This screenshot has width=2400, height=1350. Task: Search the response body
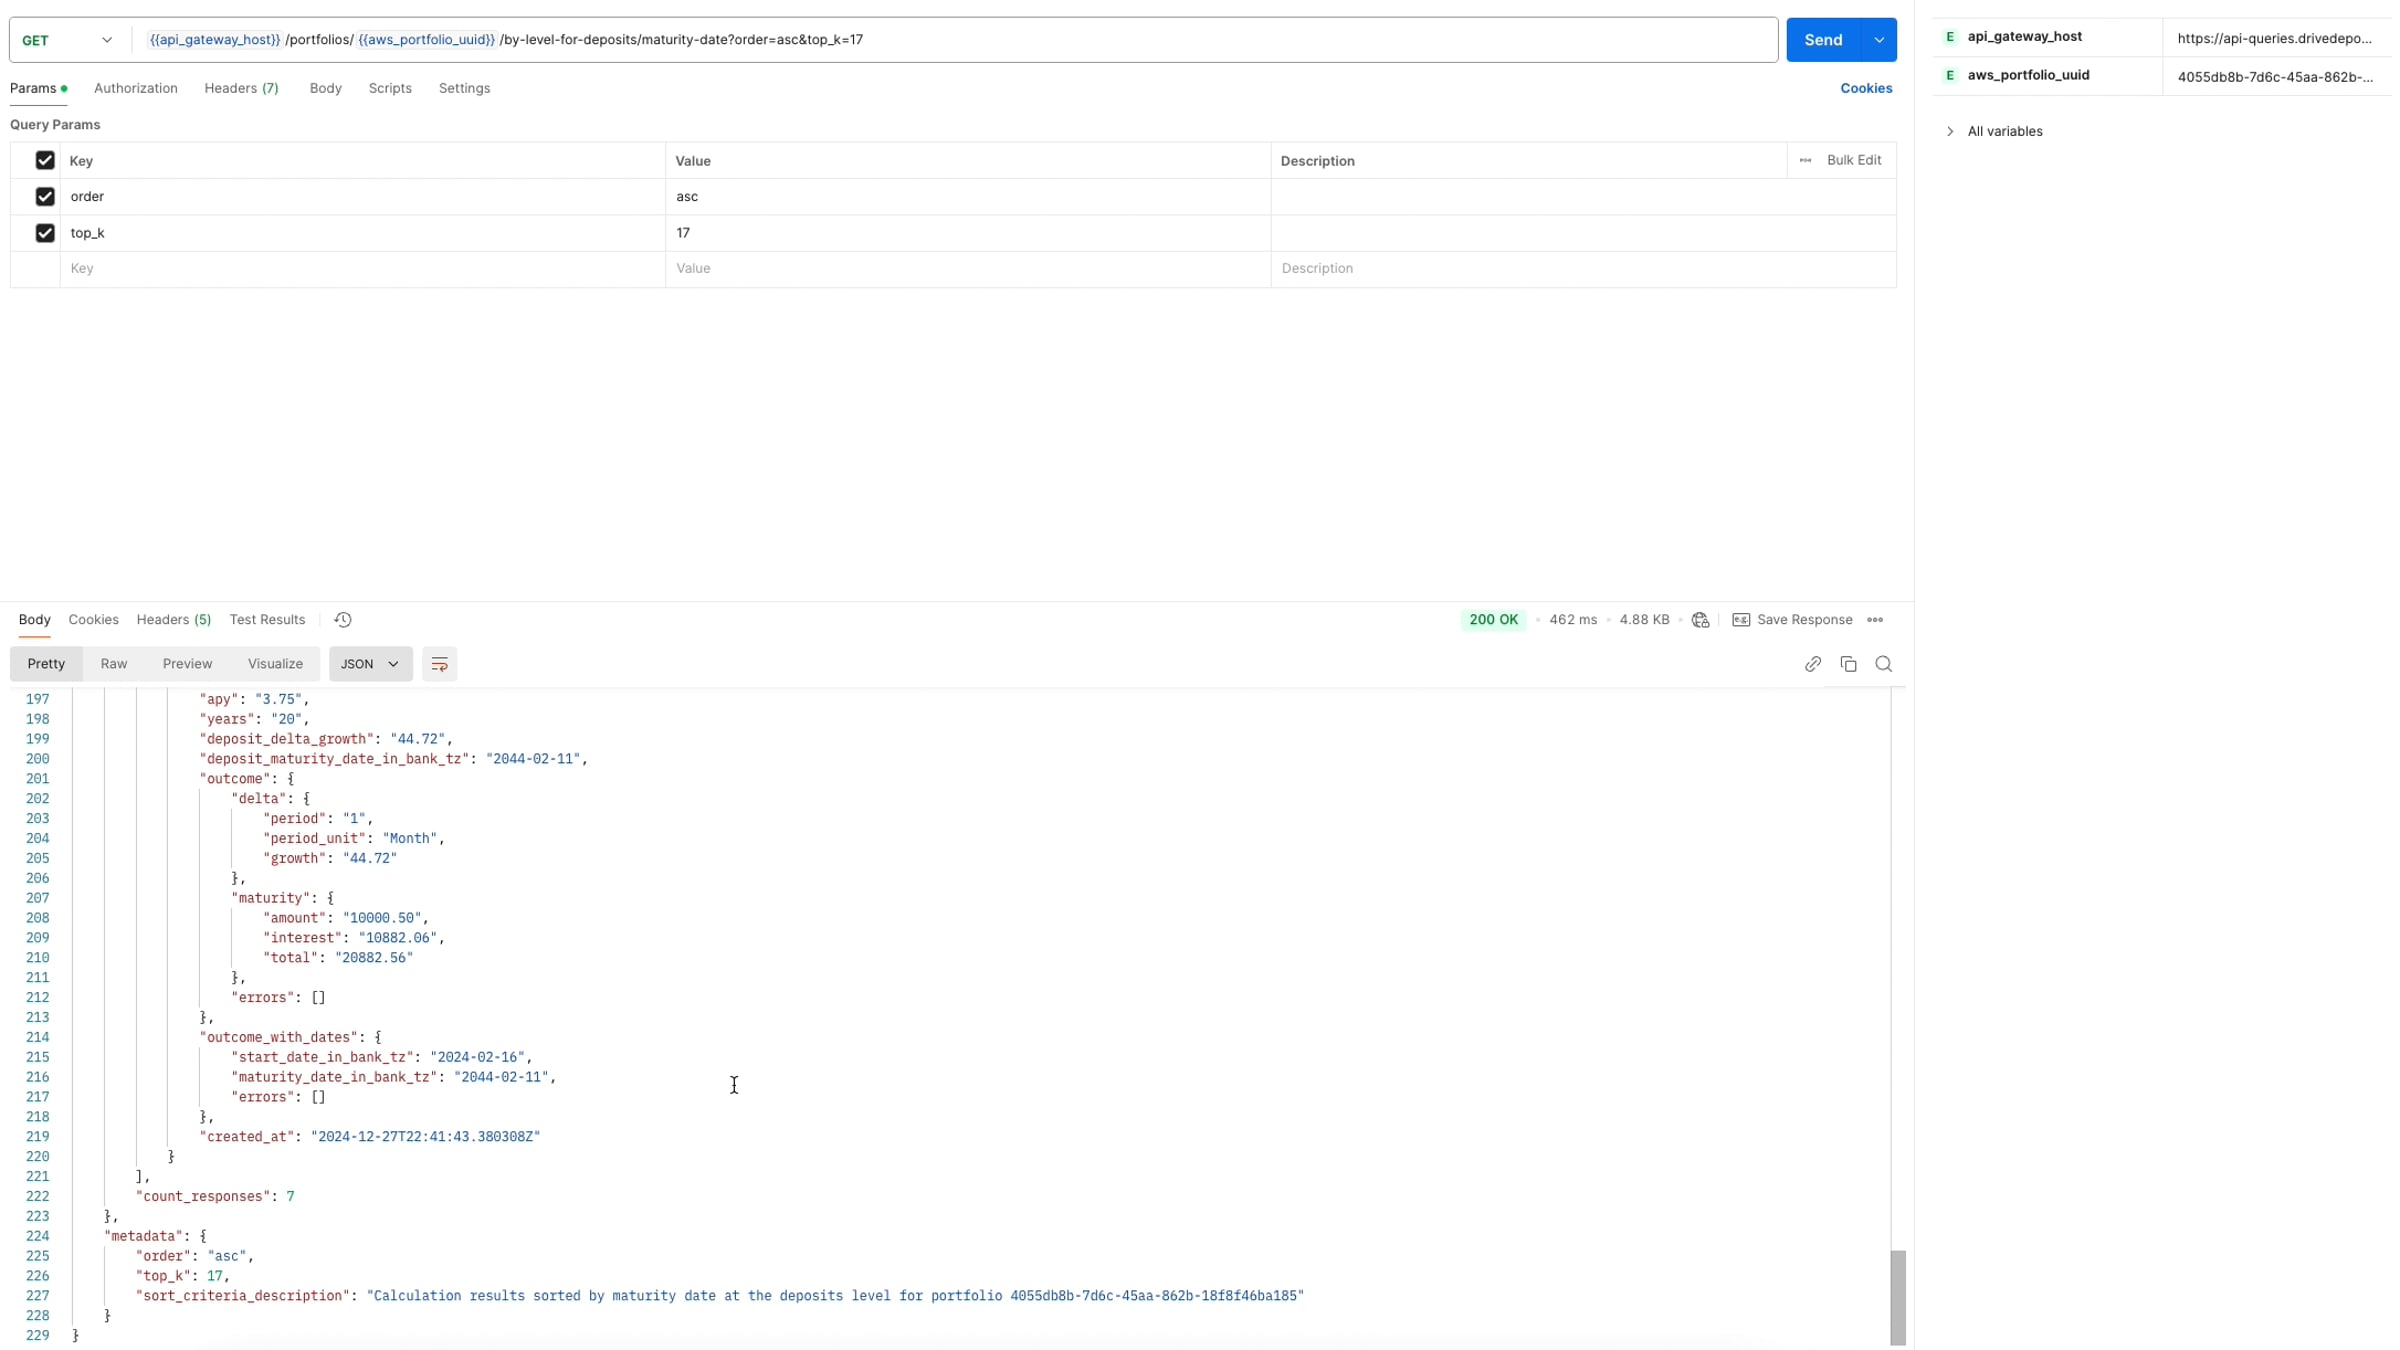click(1884, 664)
